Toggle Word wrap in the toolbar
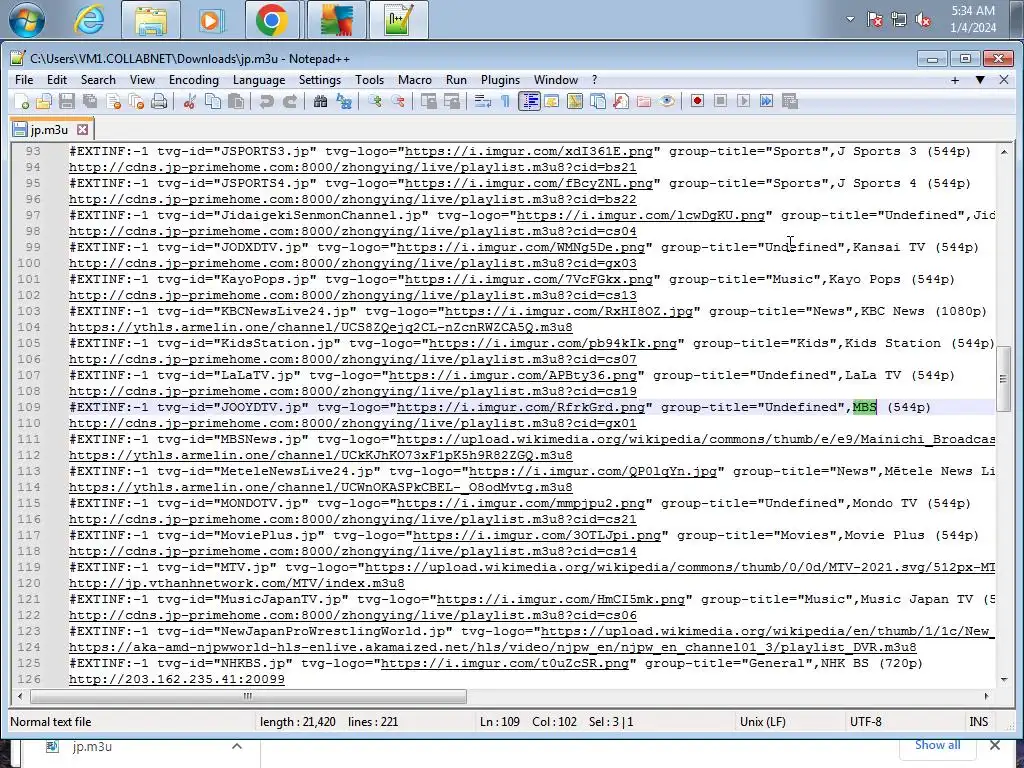Image resolution: width=1024 pixels, height=768 pixels. pyautogui.click(x=483, y=102)
